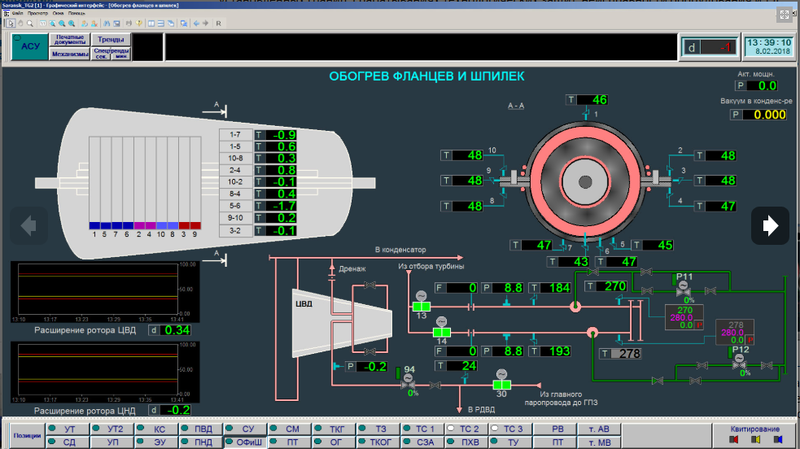
Task: Open the Механизмы button
Action: (x=68, y=54)
